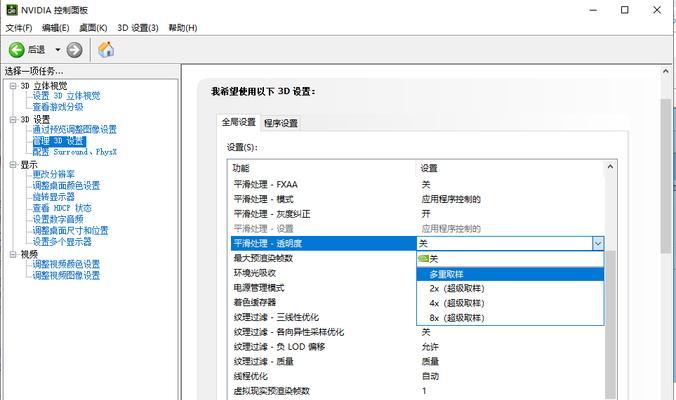The height and width of the screenshot is (400, 676).
Task: Open the 帮助(H) menu
Action: 183,28
